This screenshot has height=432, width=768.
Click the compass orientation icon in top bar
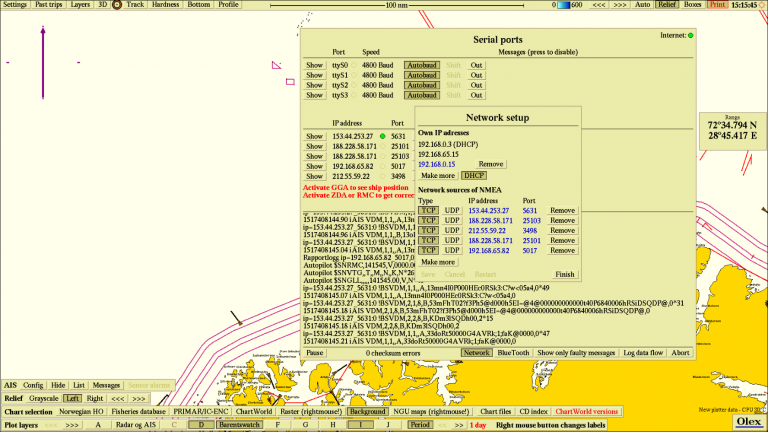pyautogui.click(x=117, y=5)
